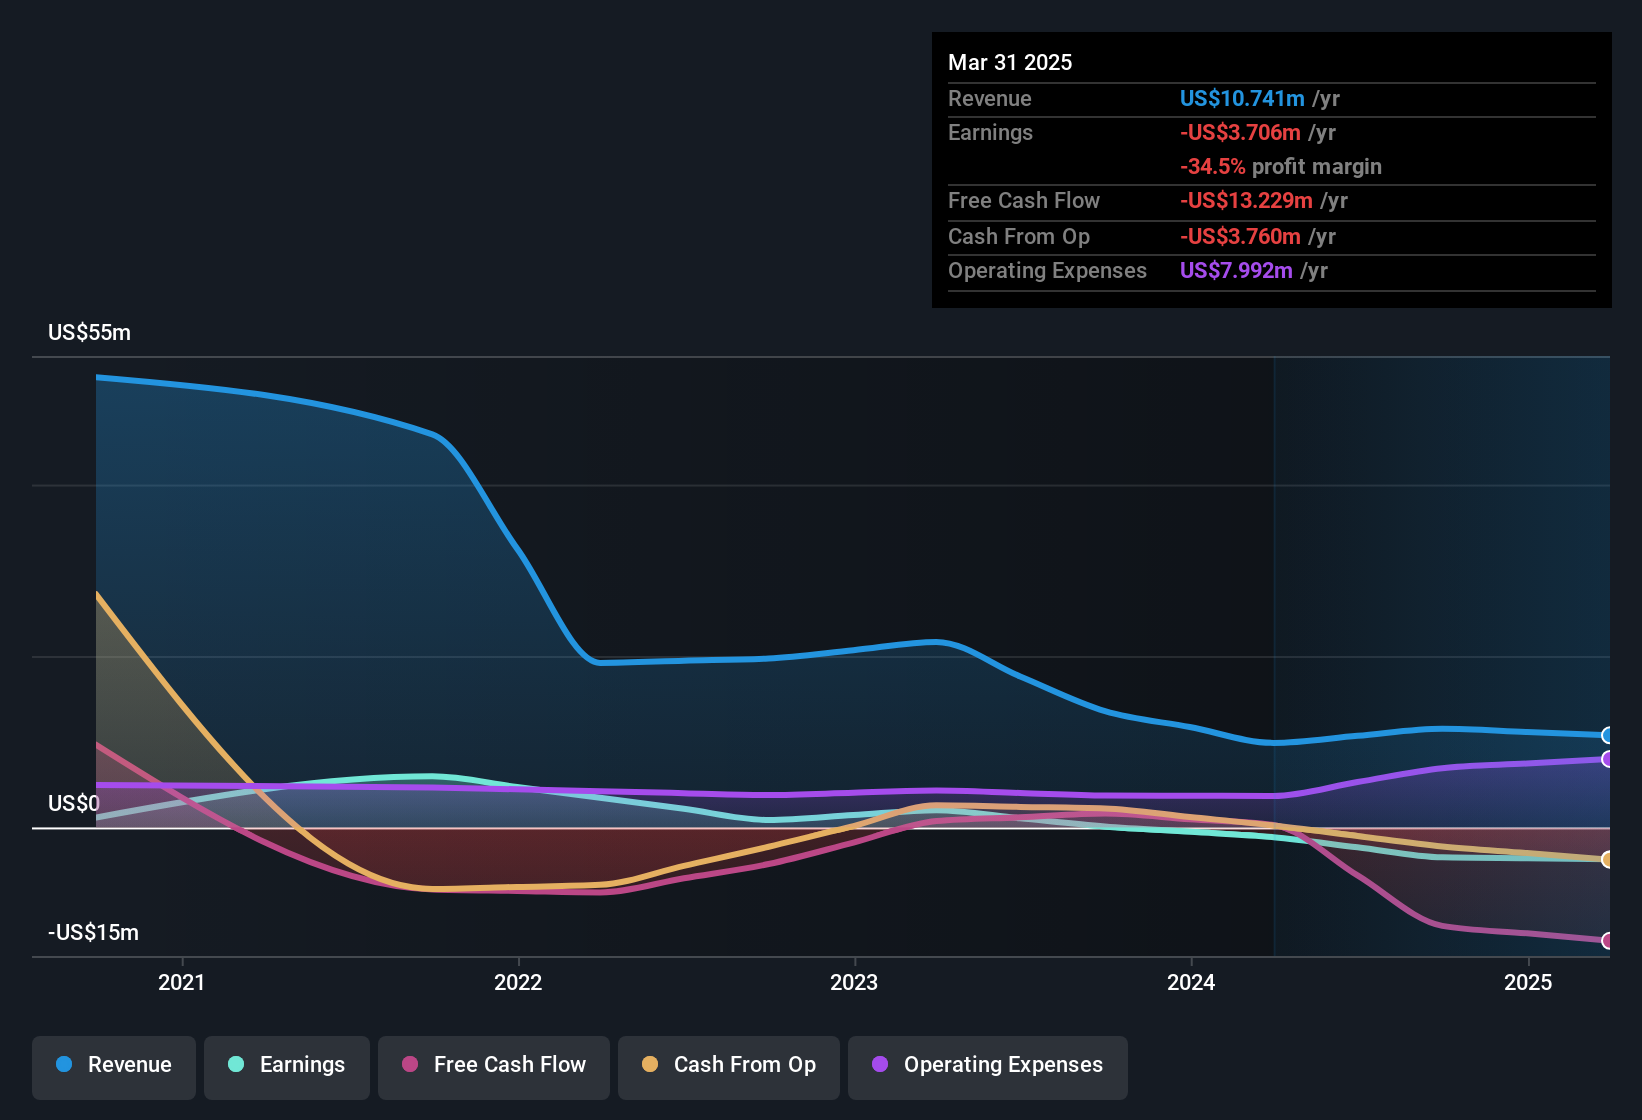Click the 2023 x-axis label
Screen dimensions: 1642x1120
point(854,982)
